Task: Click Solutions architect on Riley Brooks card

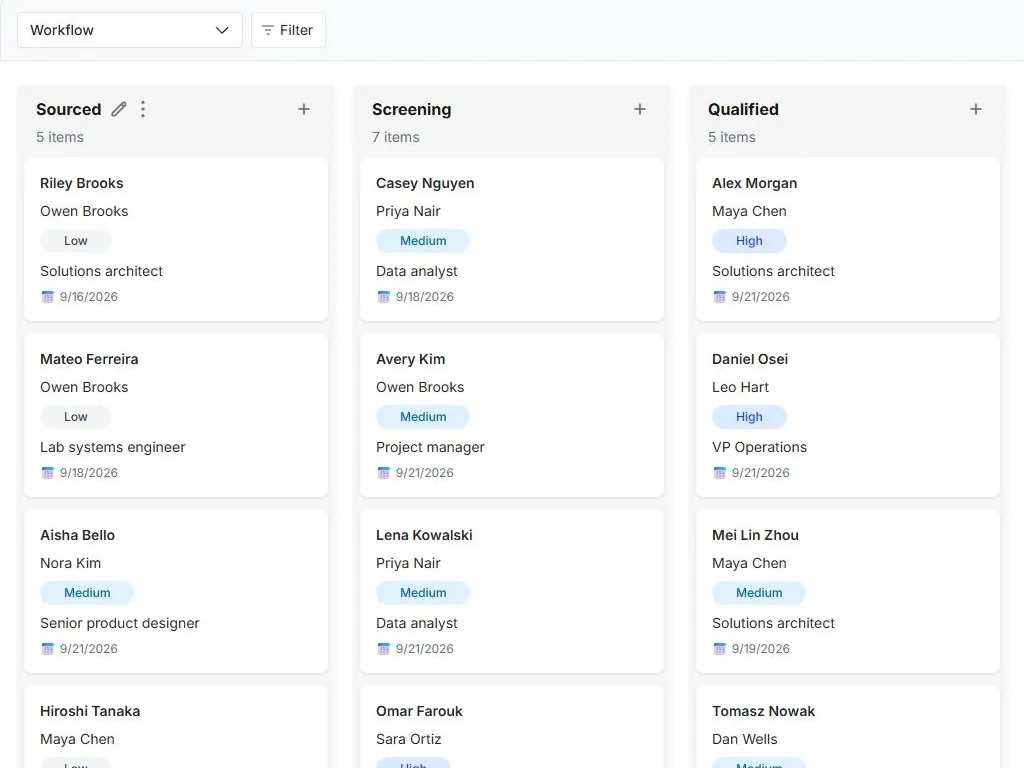Action: coord(101,271)
